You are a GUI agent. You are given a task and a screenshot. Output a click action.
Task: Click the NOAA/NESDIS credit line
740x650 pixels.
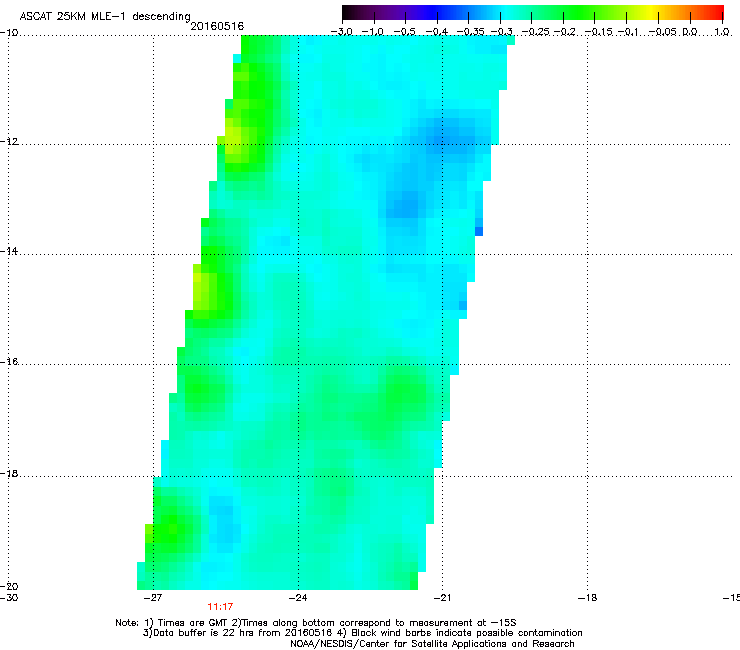click(x=432, y=644)
